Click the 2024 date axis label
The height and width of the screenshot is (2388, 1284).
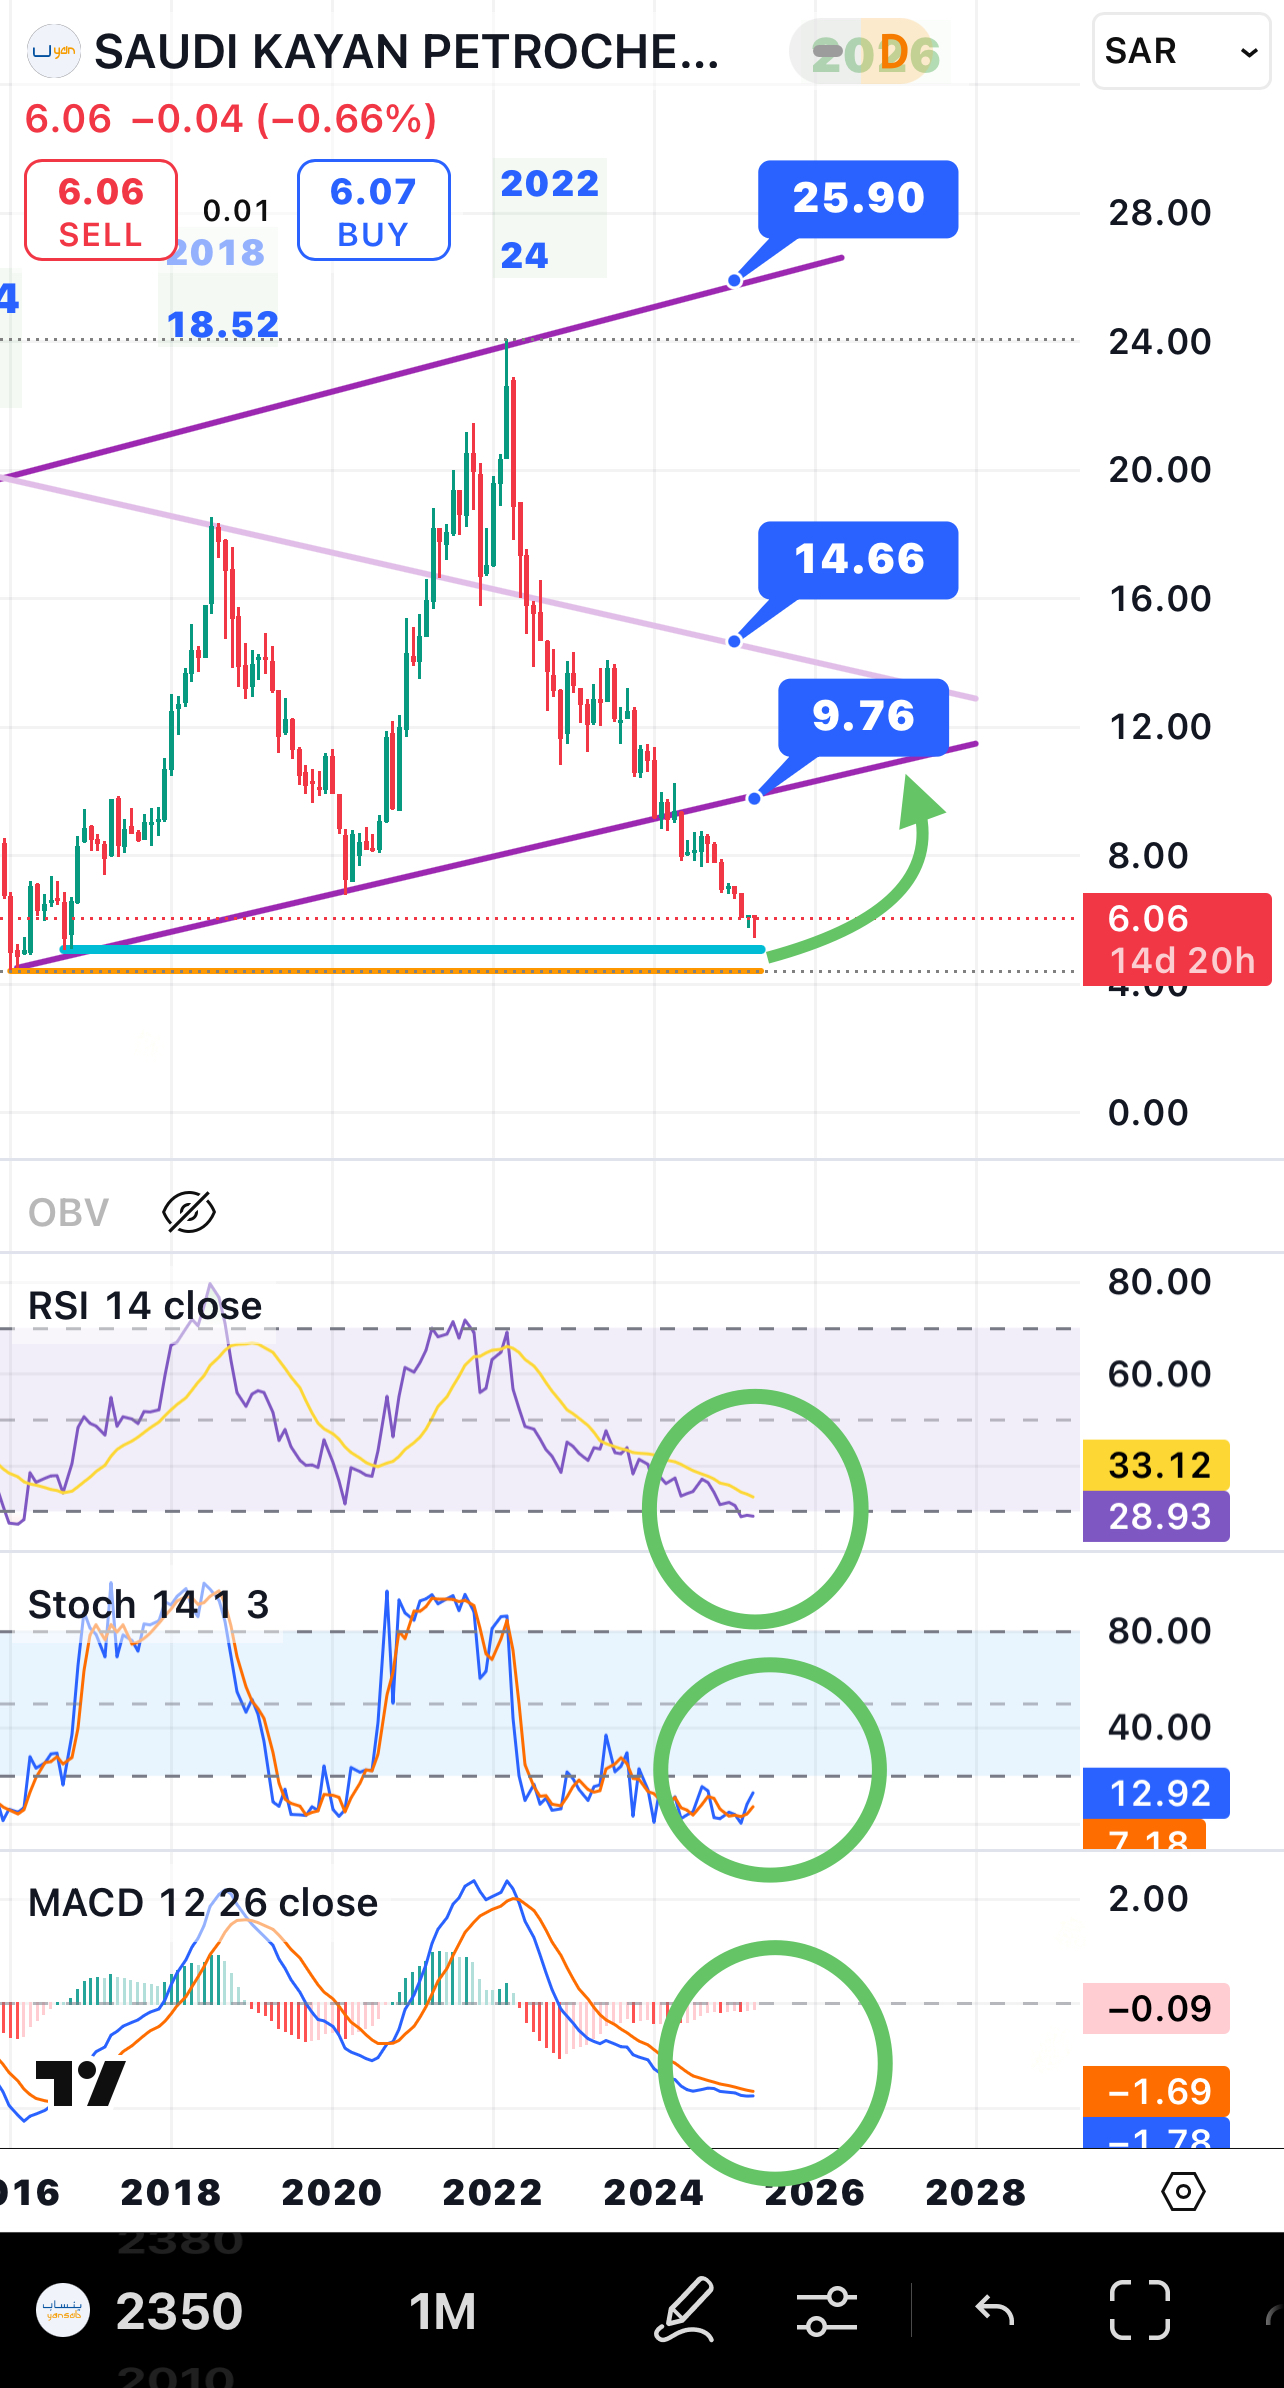[653, 2192]
